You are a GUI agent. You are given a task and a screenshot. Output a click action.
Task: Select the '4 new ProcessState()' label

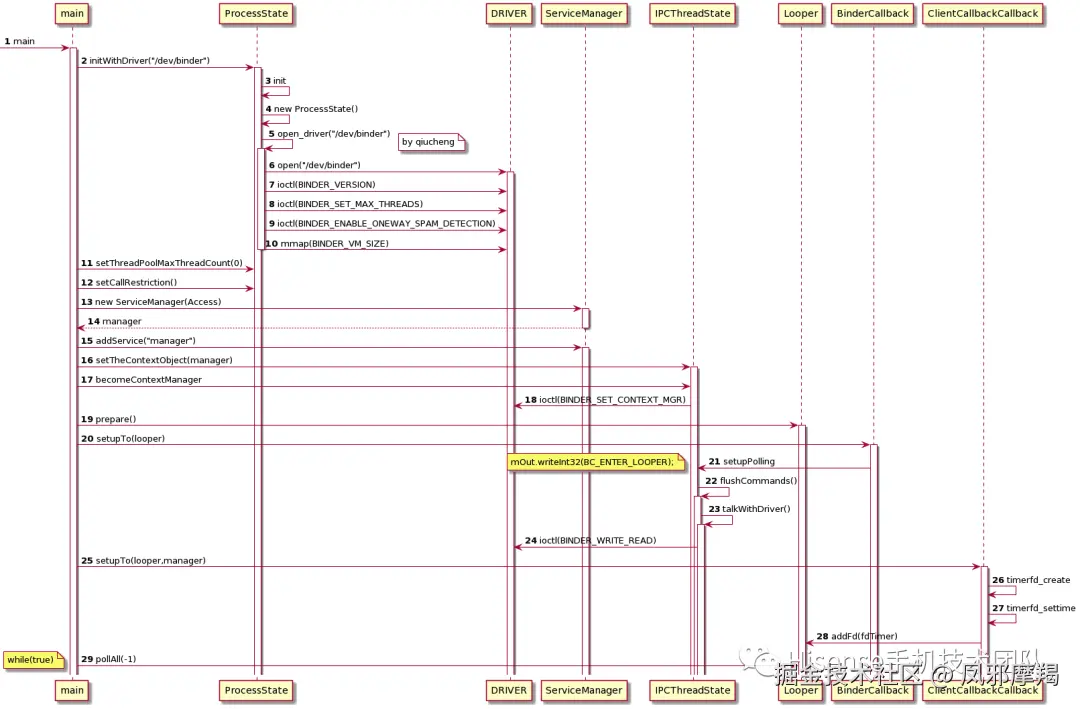[311, 109]
